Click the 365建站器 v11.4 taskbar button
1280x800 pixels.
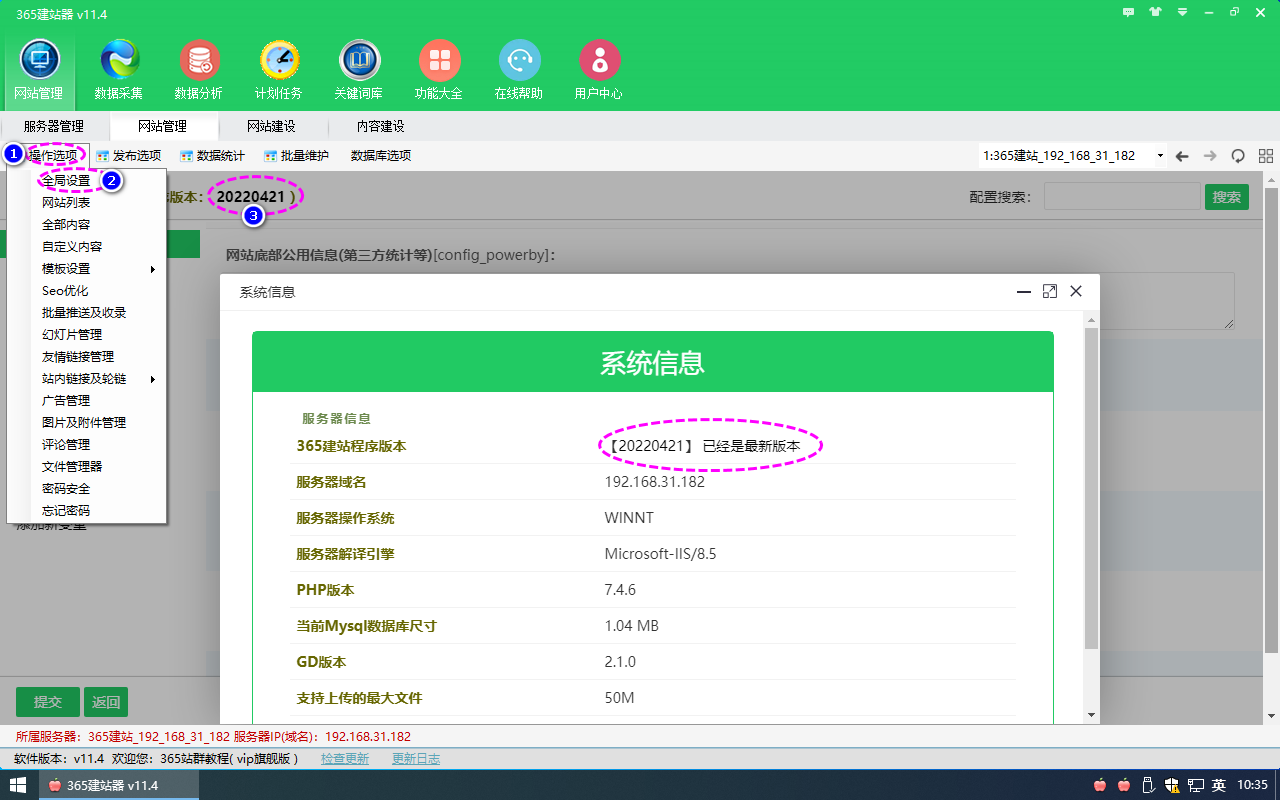coord(119,785)
